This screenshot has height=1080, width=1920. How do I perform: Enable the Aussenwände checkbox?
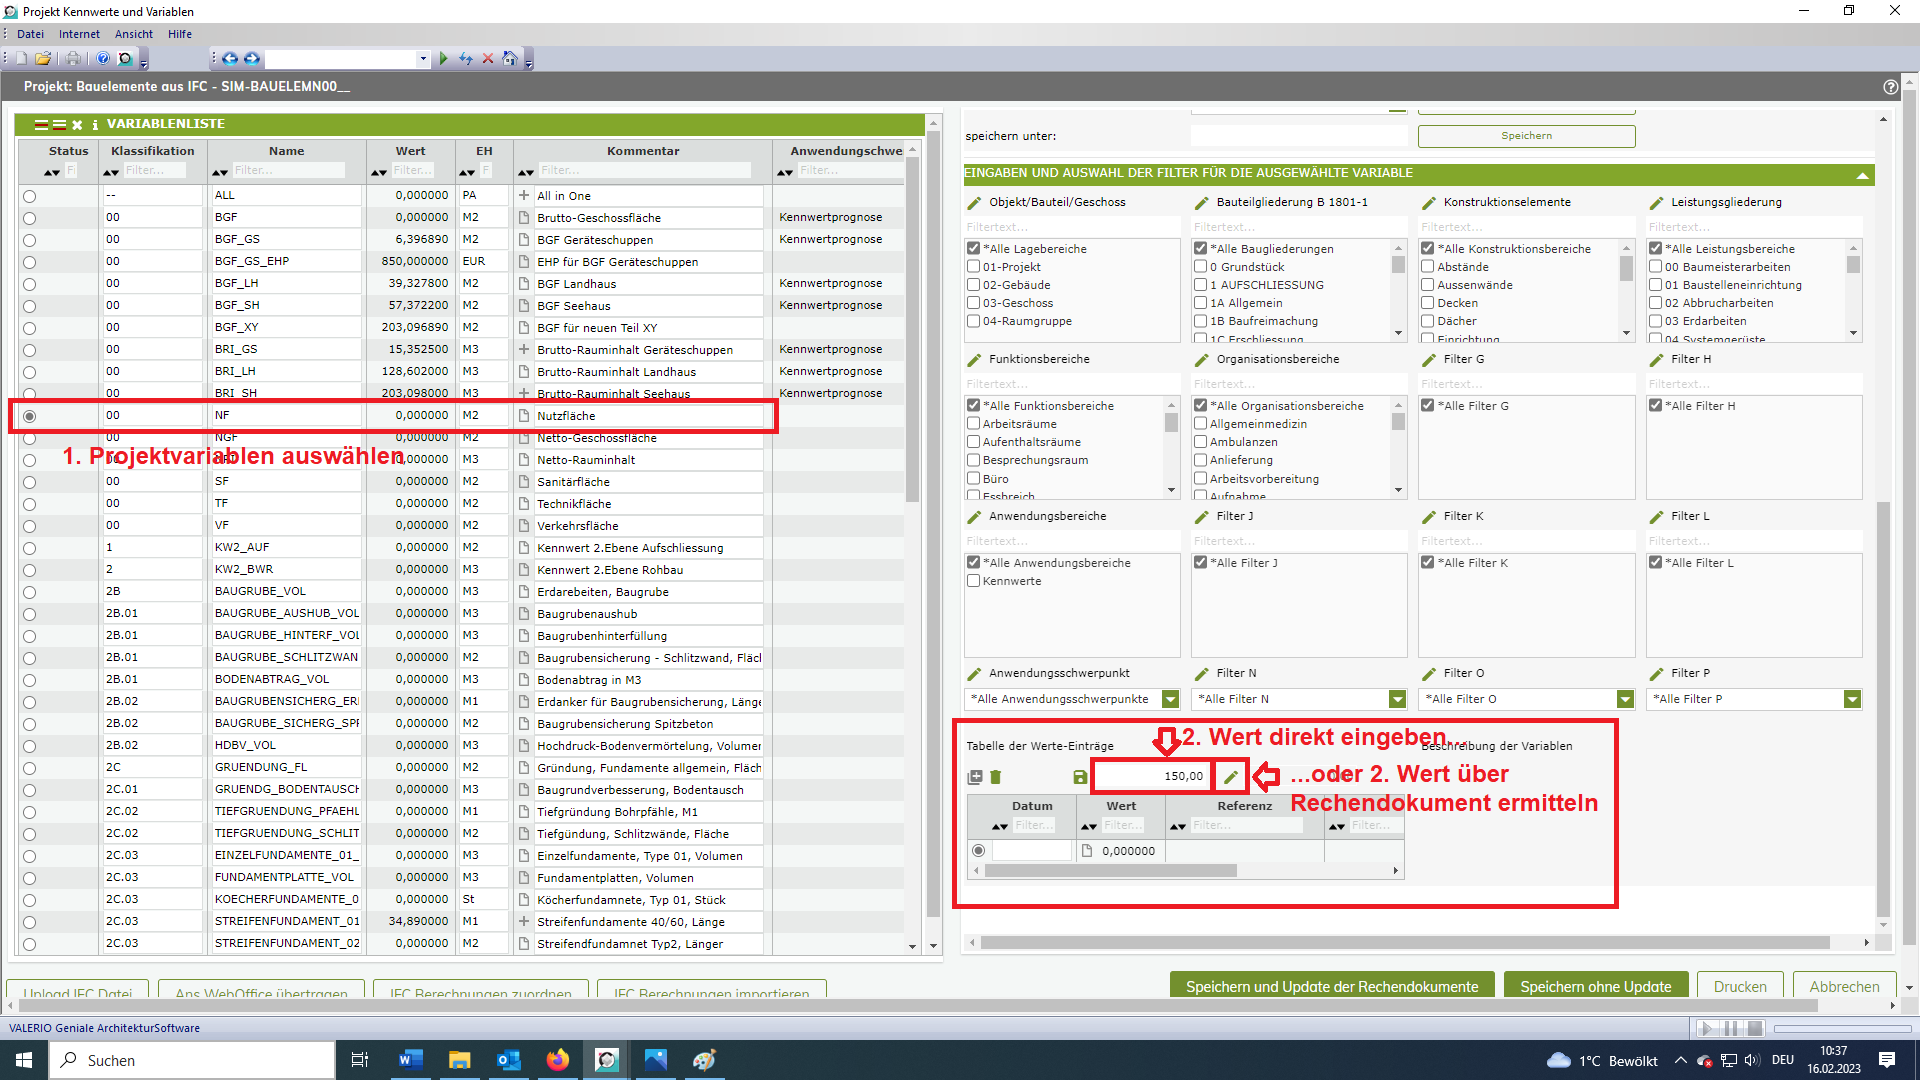click(1428, 285)
